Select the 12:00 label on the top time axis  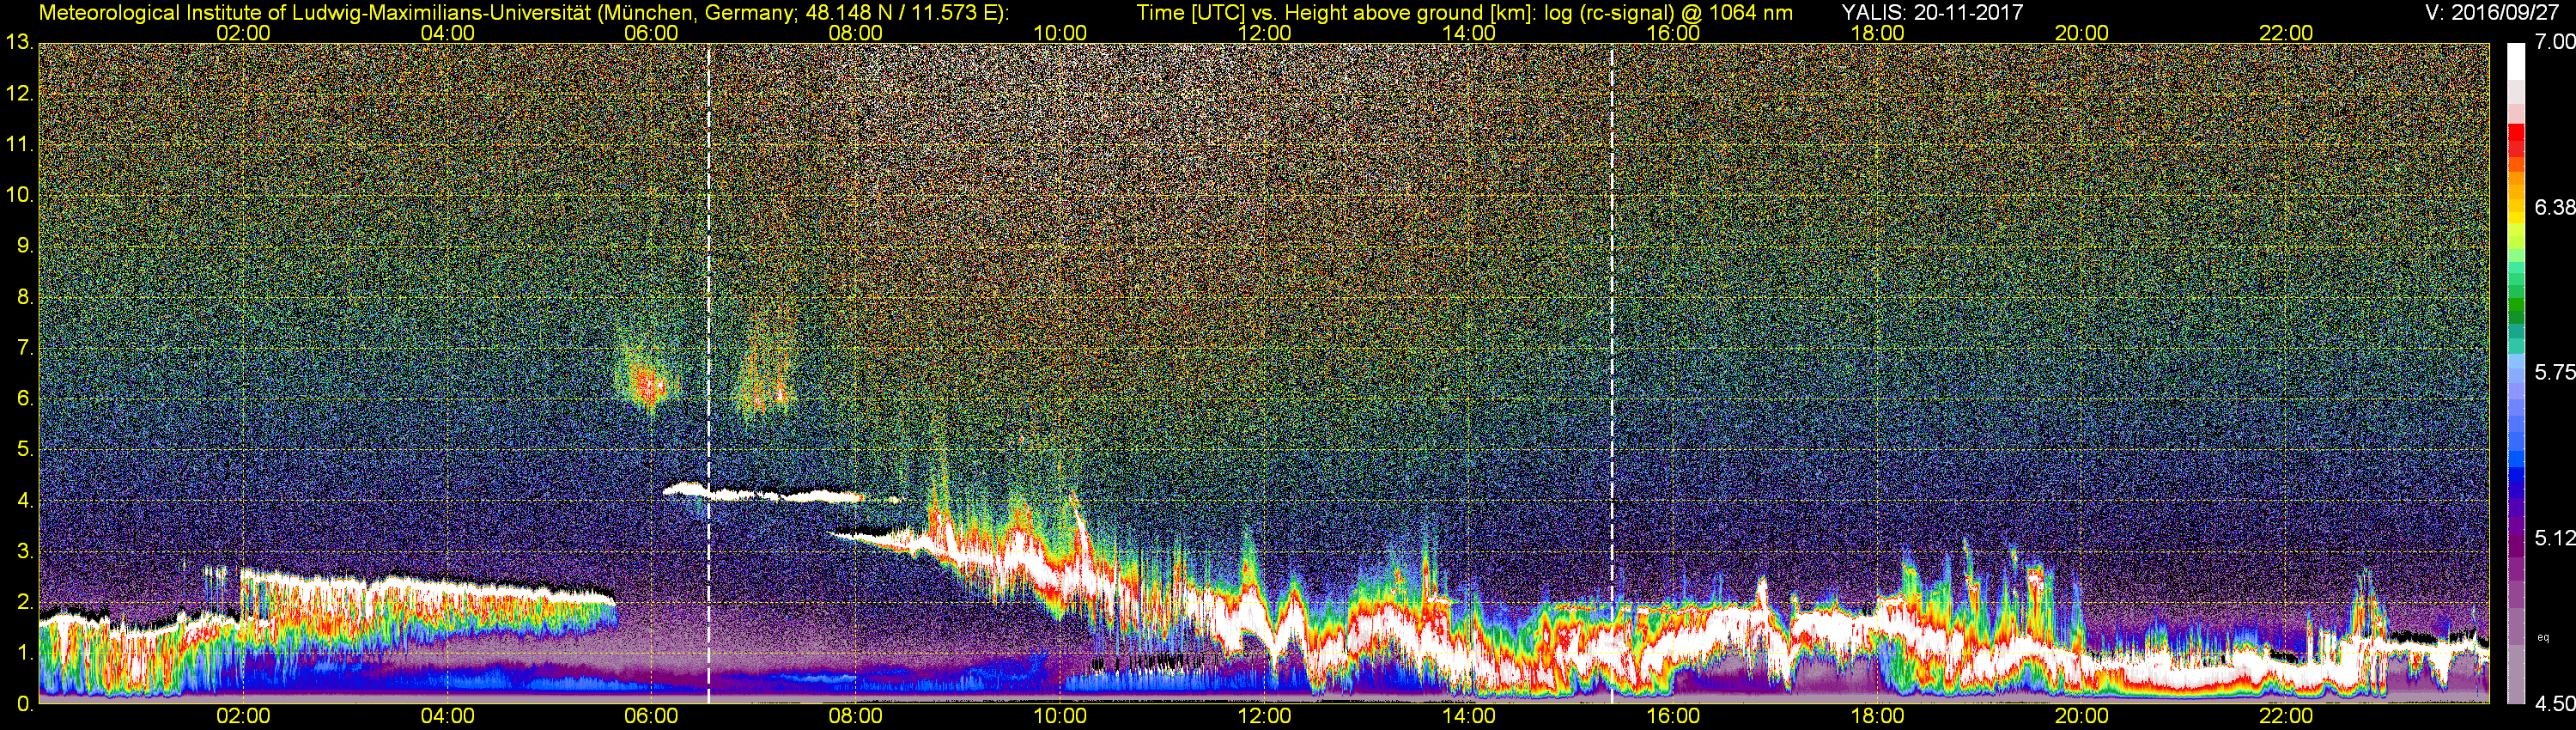click(1265, 33)
